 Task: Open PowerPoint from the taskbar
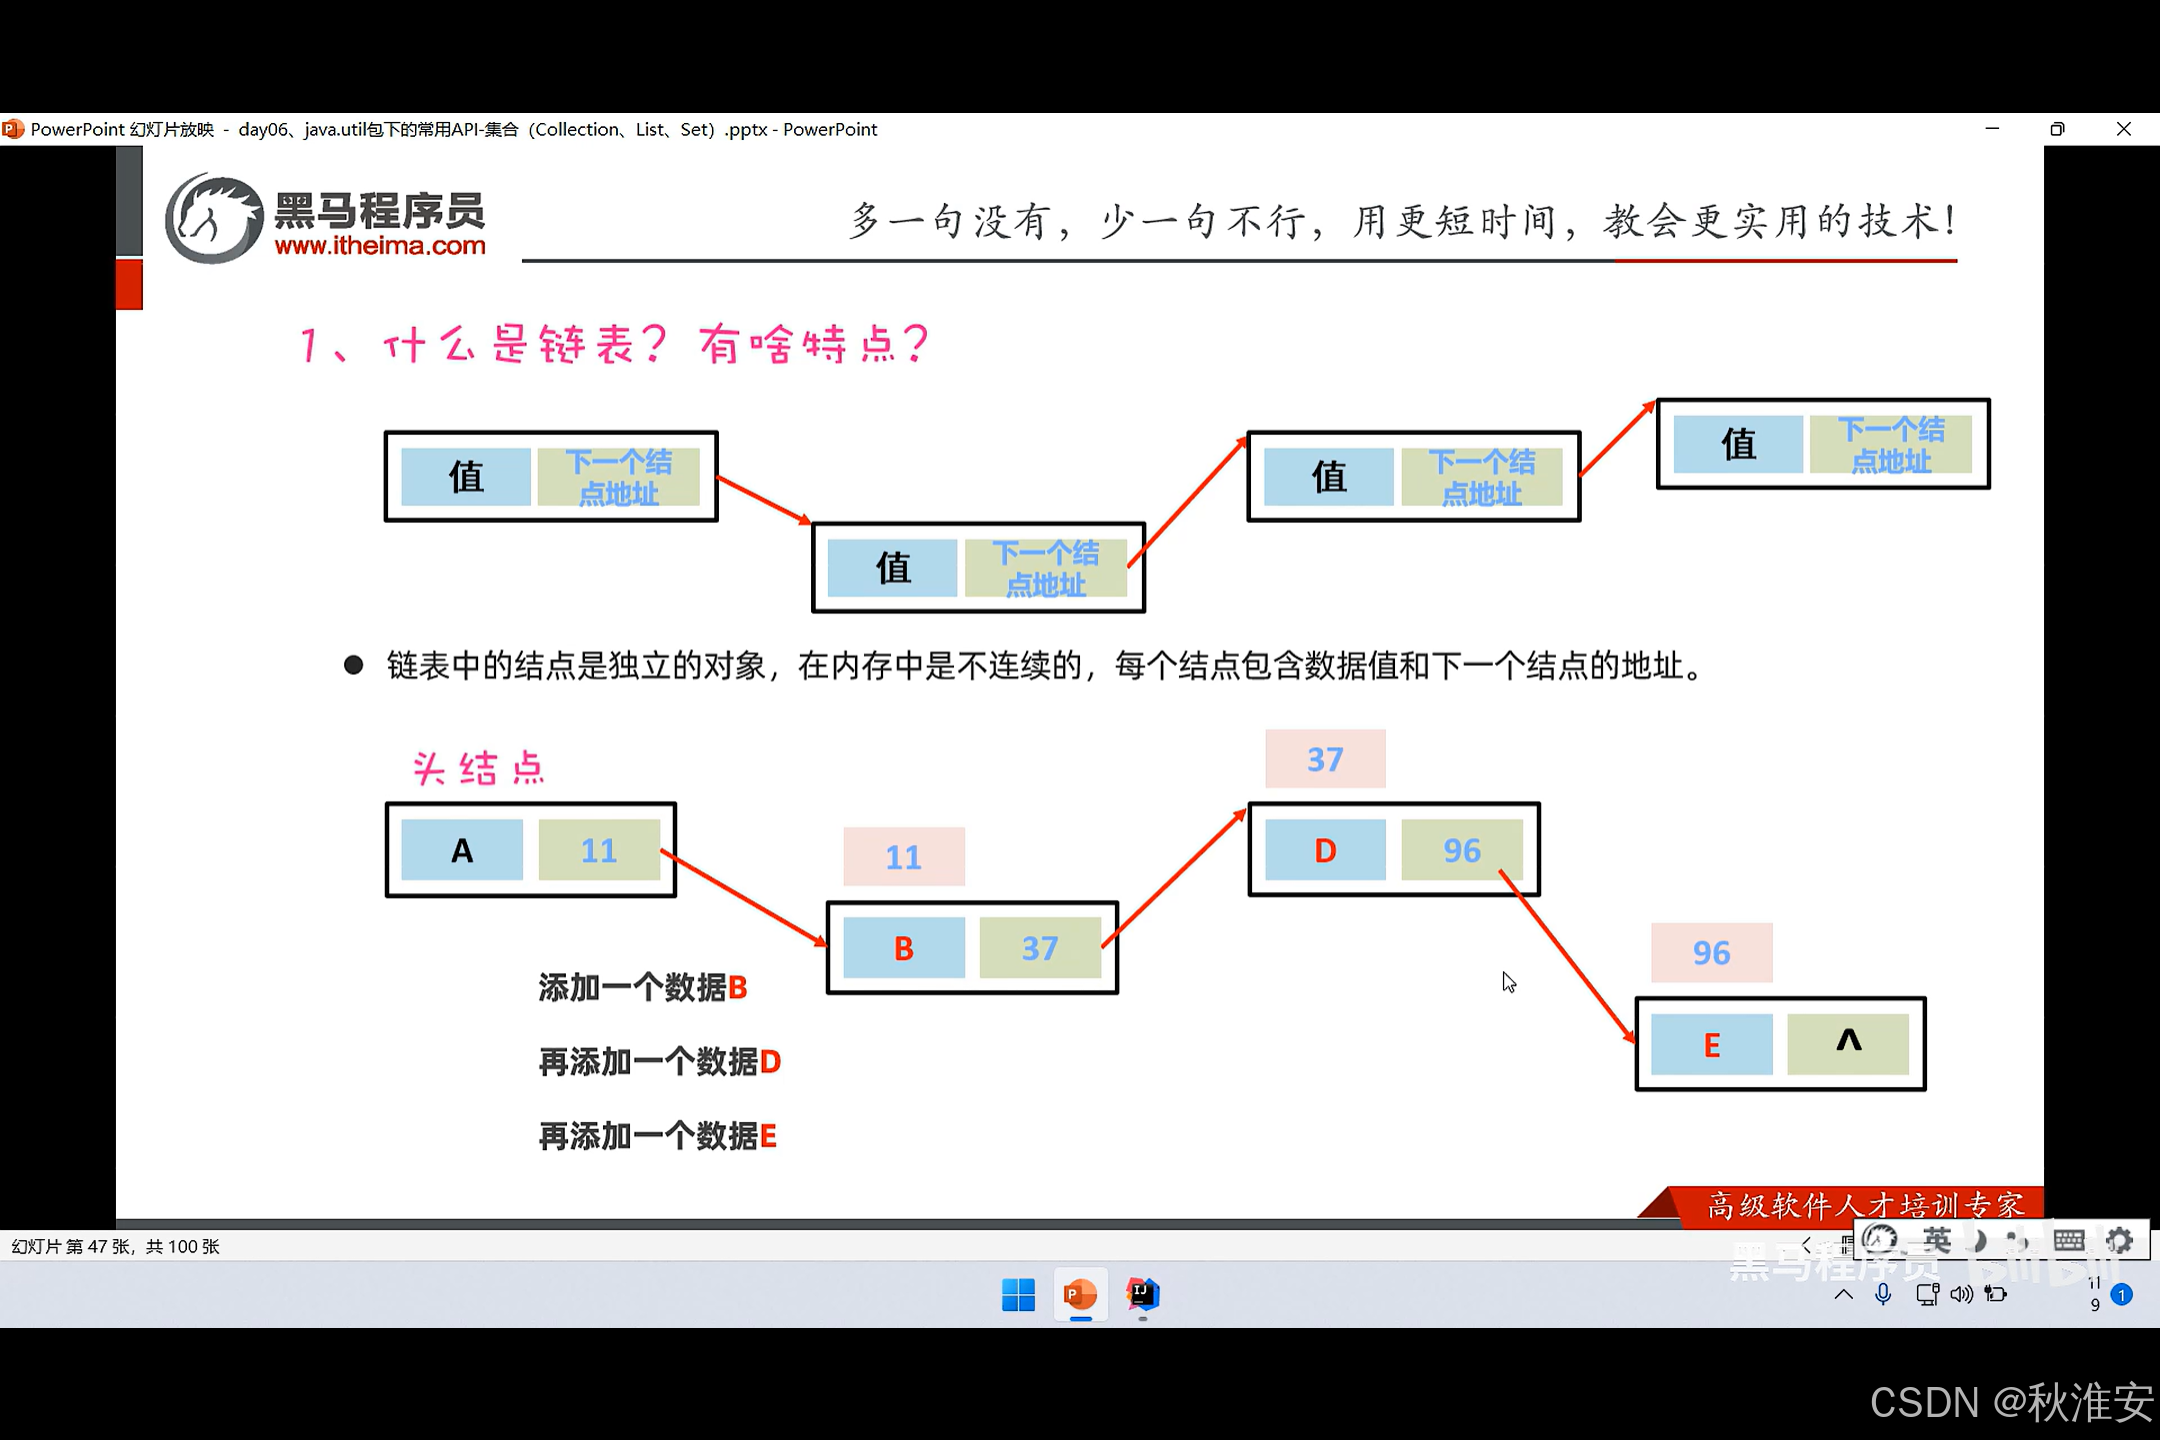click(x=1080, y=1295)
